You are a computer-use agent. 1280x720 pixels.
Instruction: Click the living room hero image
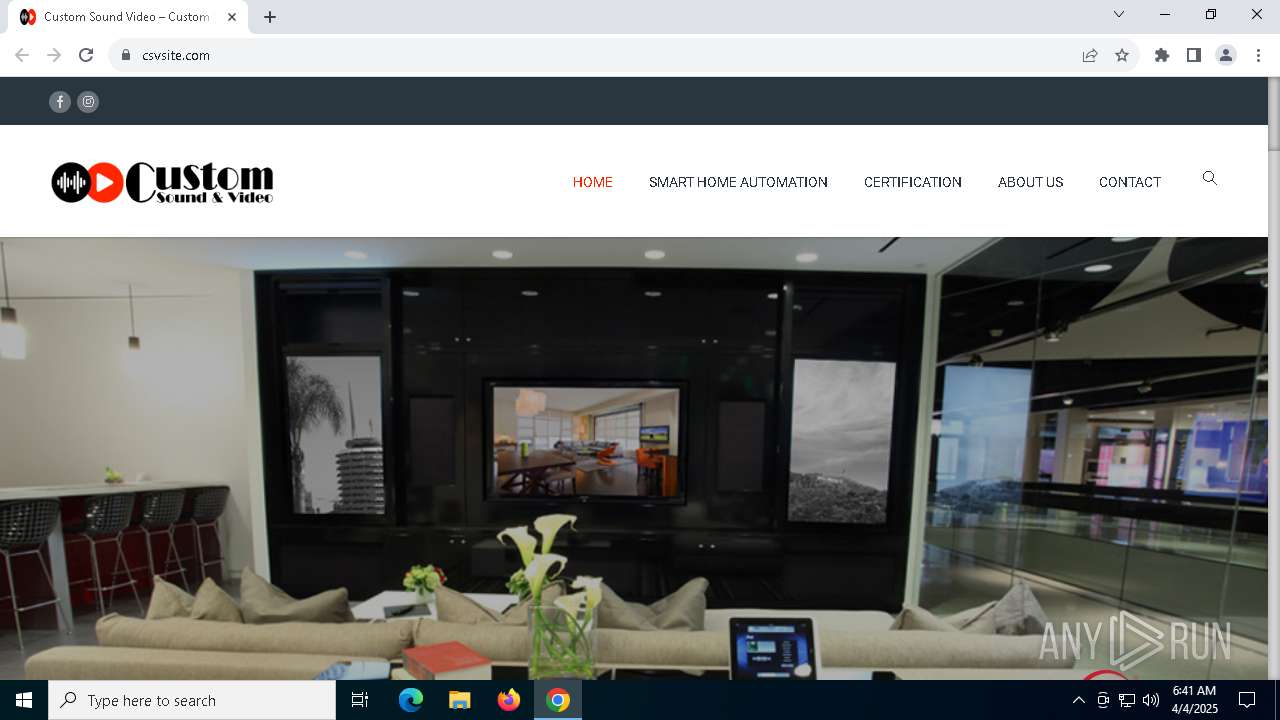tap(634, 458)
